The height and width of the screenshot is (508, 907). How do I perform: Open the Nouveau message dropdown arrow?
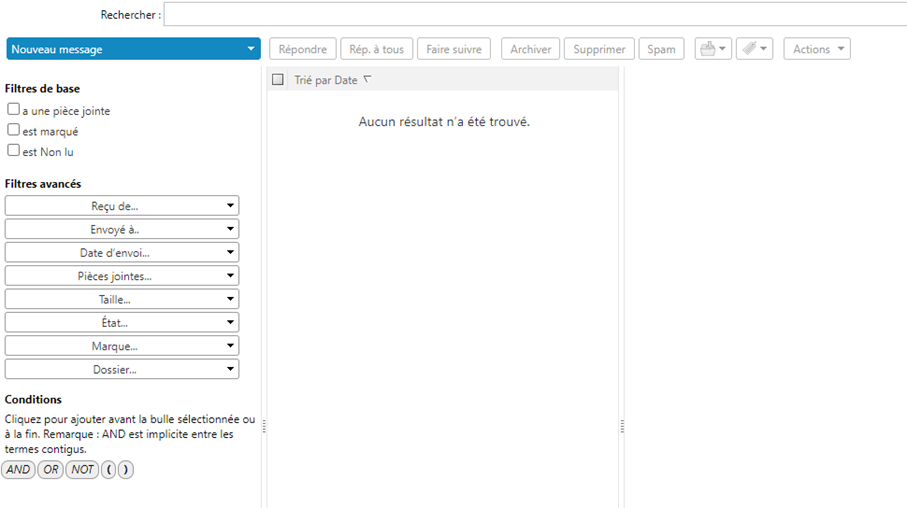pyautogui.click(x=250, y=49)
